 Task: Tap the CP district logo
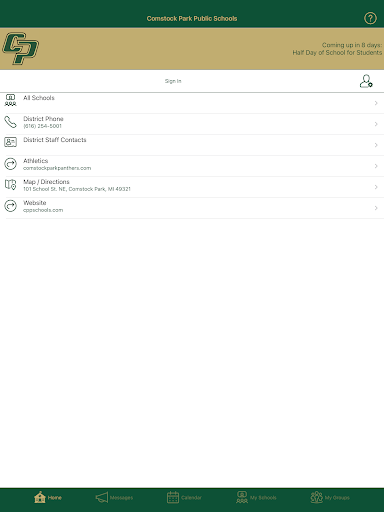[x=21, y=48]
